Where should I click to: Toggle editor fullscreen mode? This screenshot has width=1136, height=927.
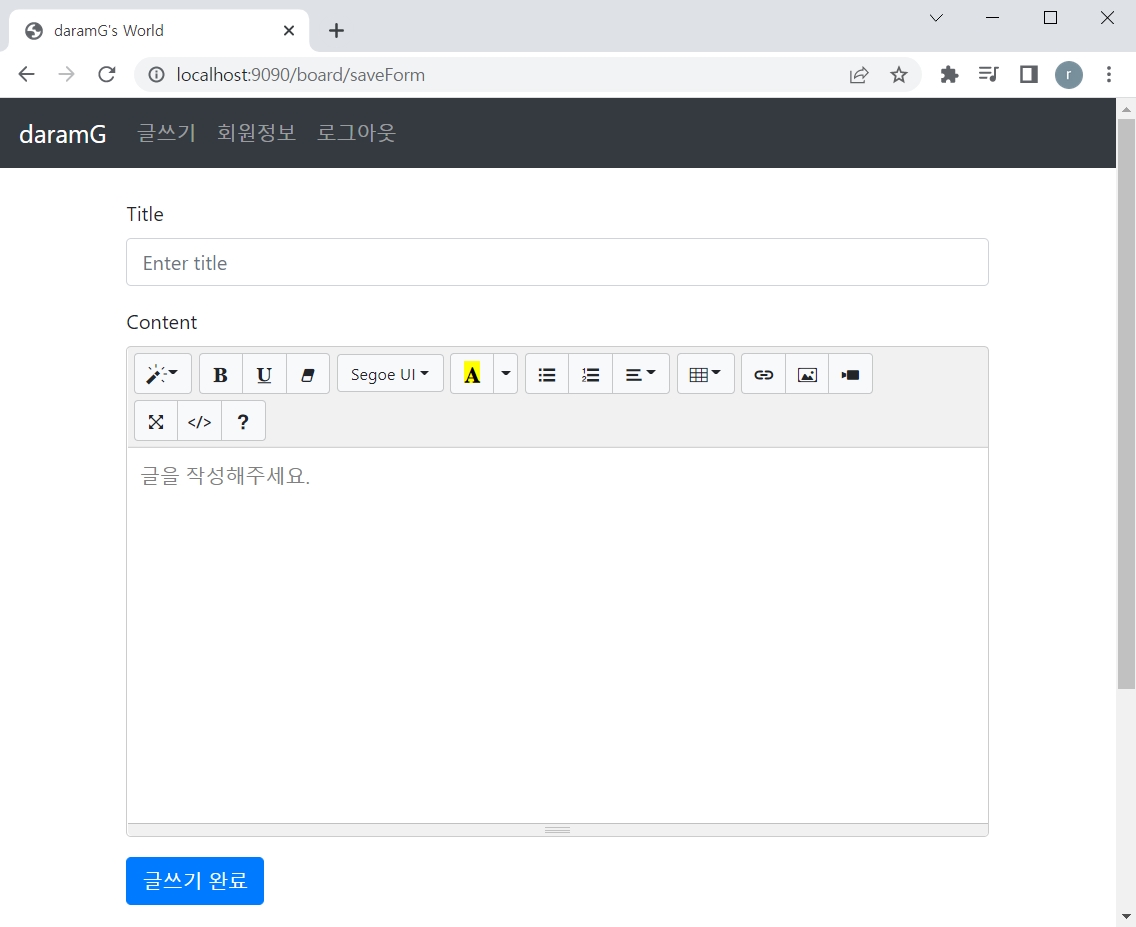156,421
